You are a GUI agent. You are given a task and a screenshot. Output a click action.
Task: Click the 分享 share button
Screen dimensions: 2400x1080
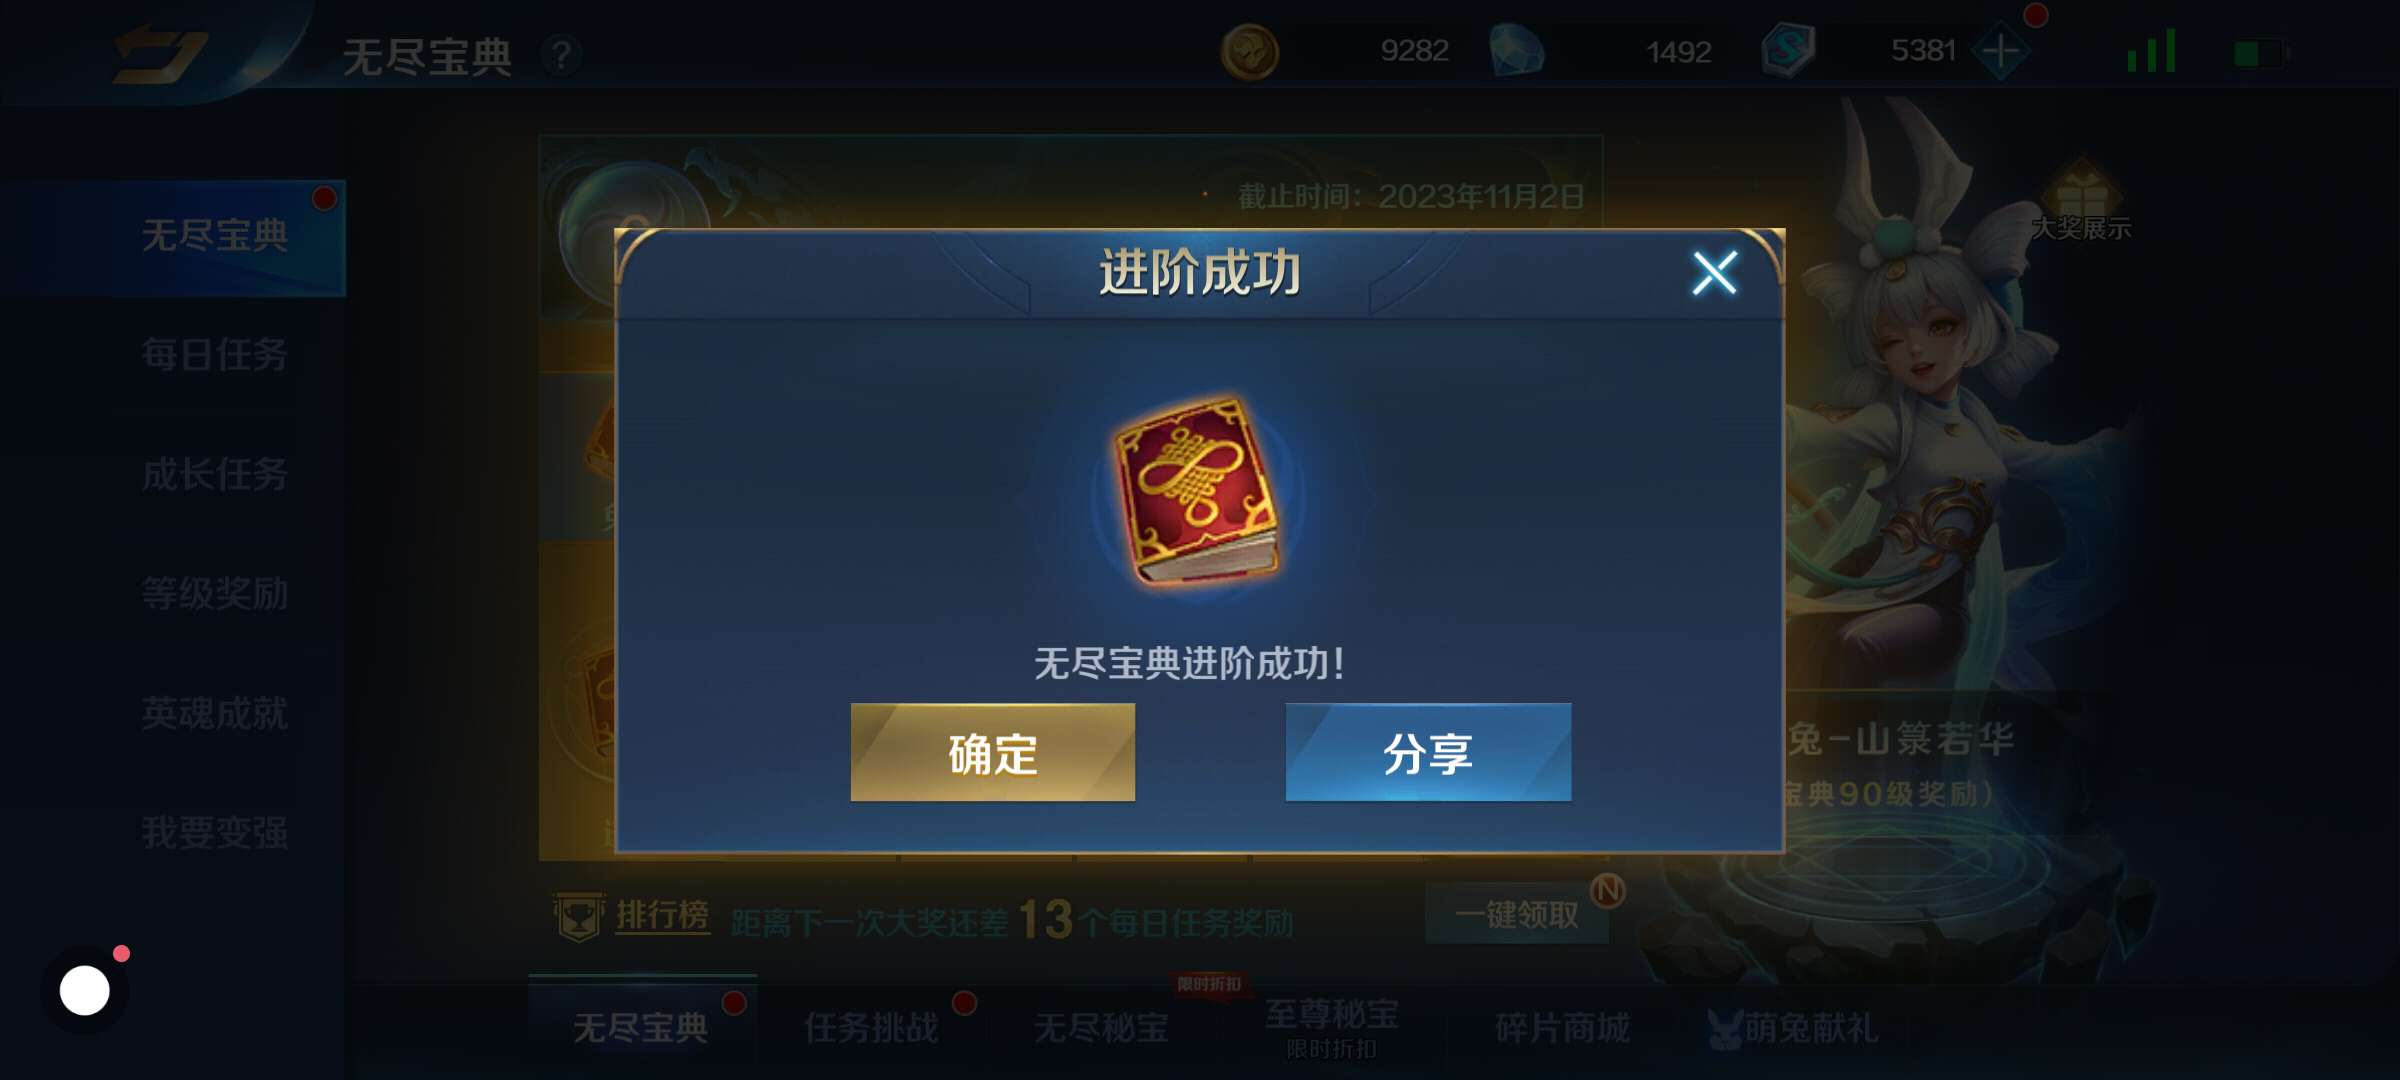click(1428, 752)
